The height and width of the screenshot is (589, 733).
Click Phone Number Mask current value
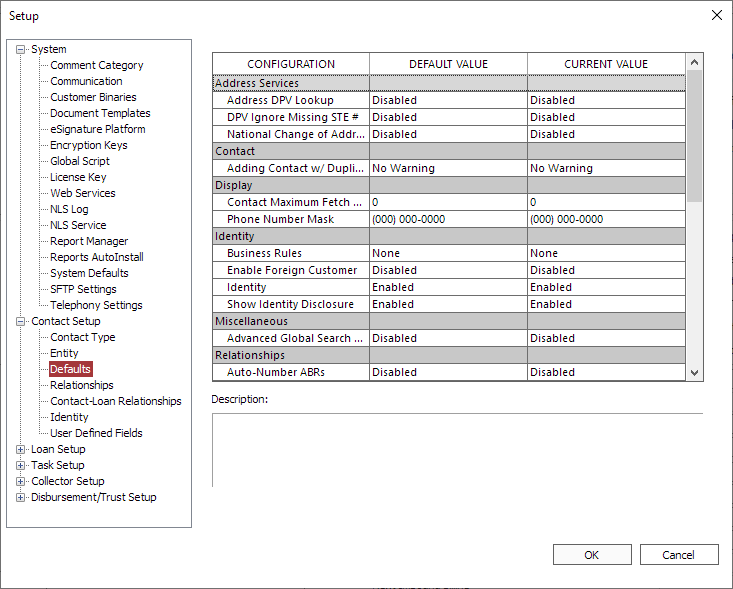[x=606, y=219]
